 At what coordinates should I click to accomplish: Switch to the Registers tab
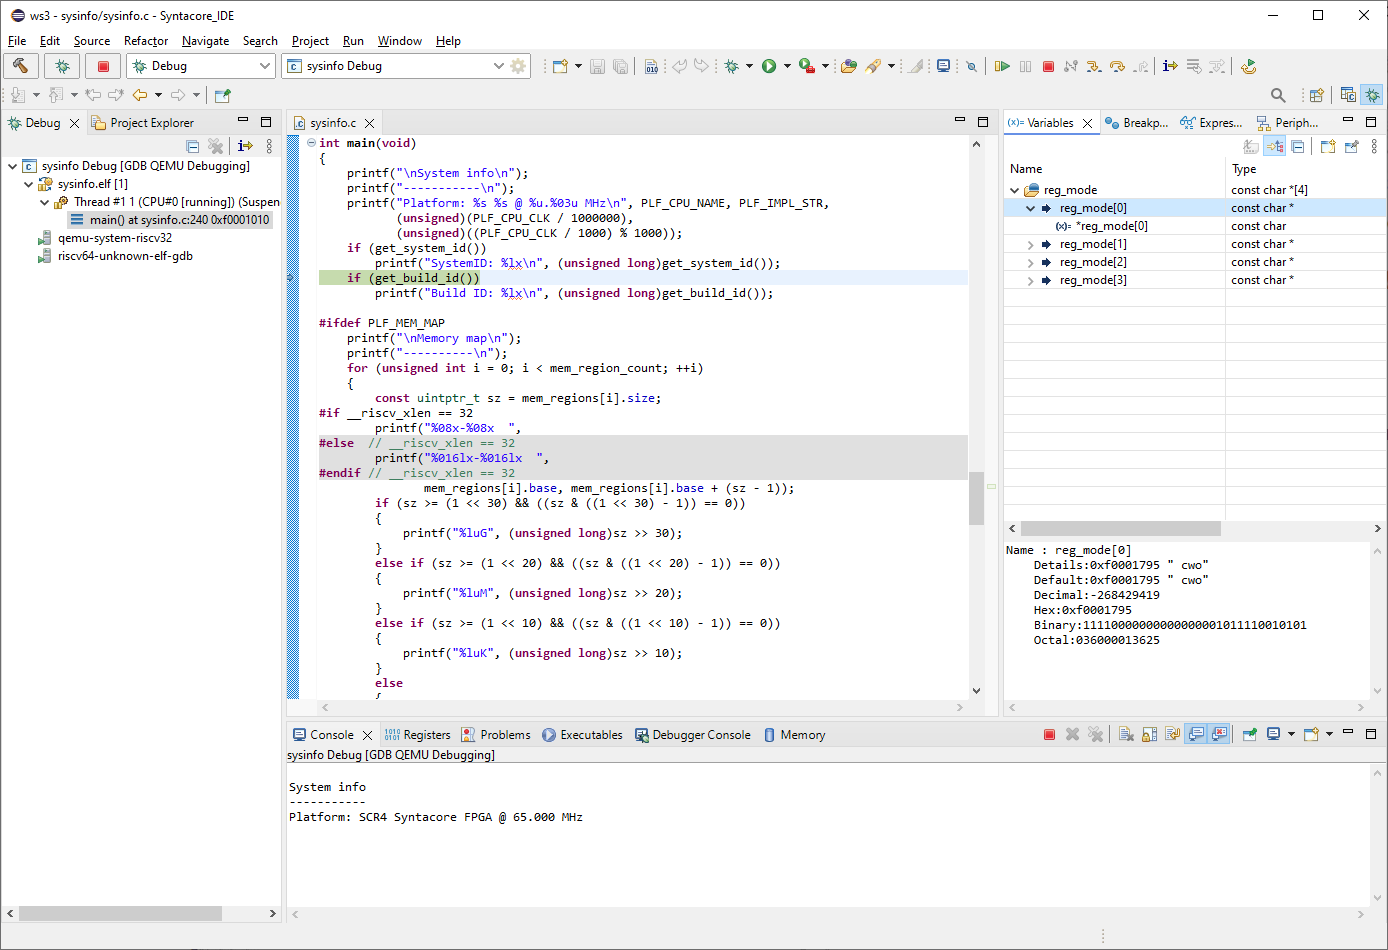point(417,735)
